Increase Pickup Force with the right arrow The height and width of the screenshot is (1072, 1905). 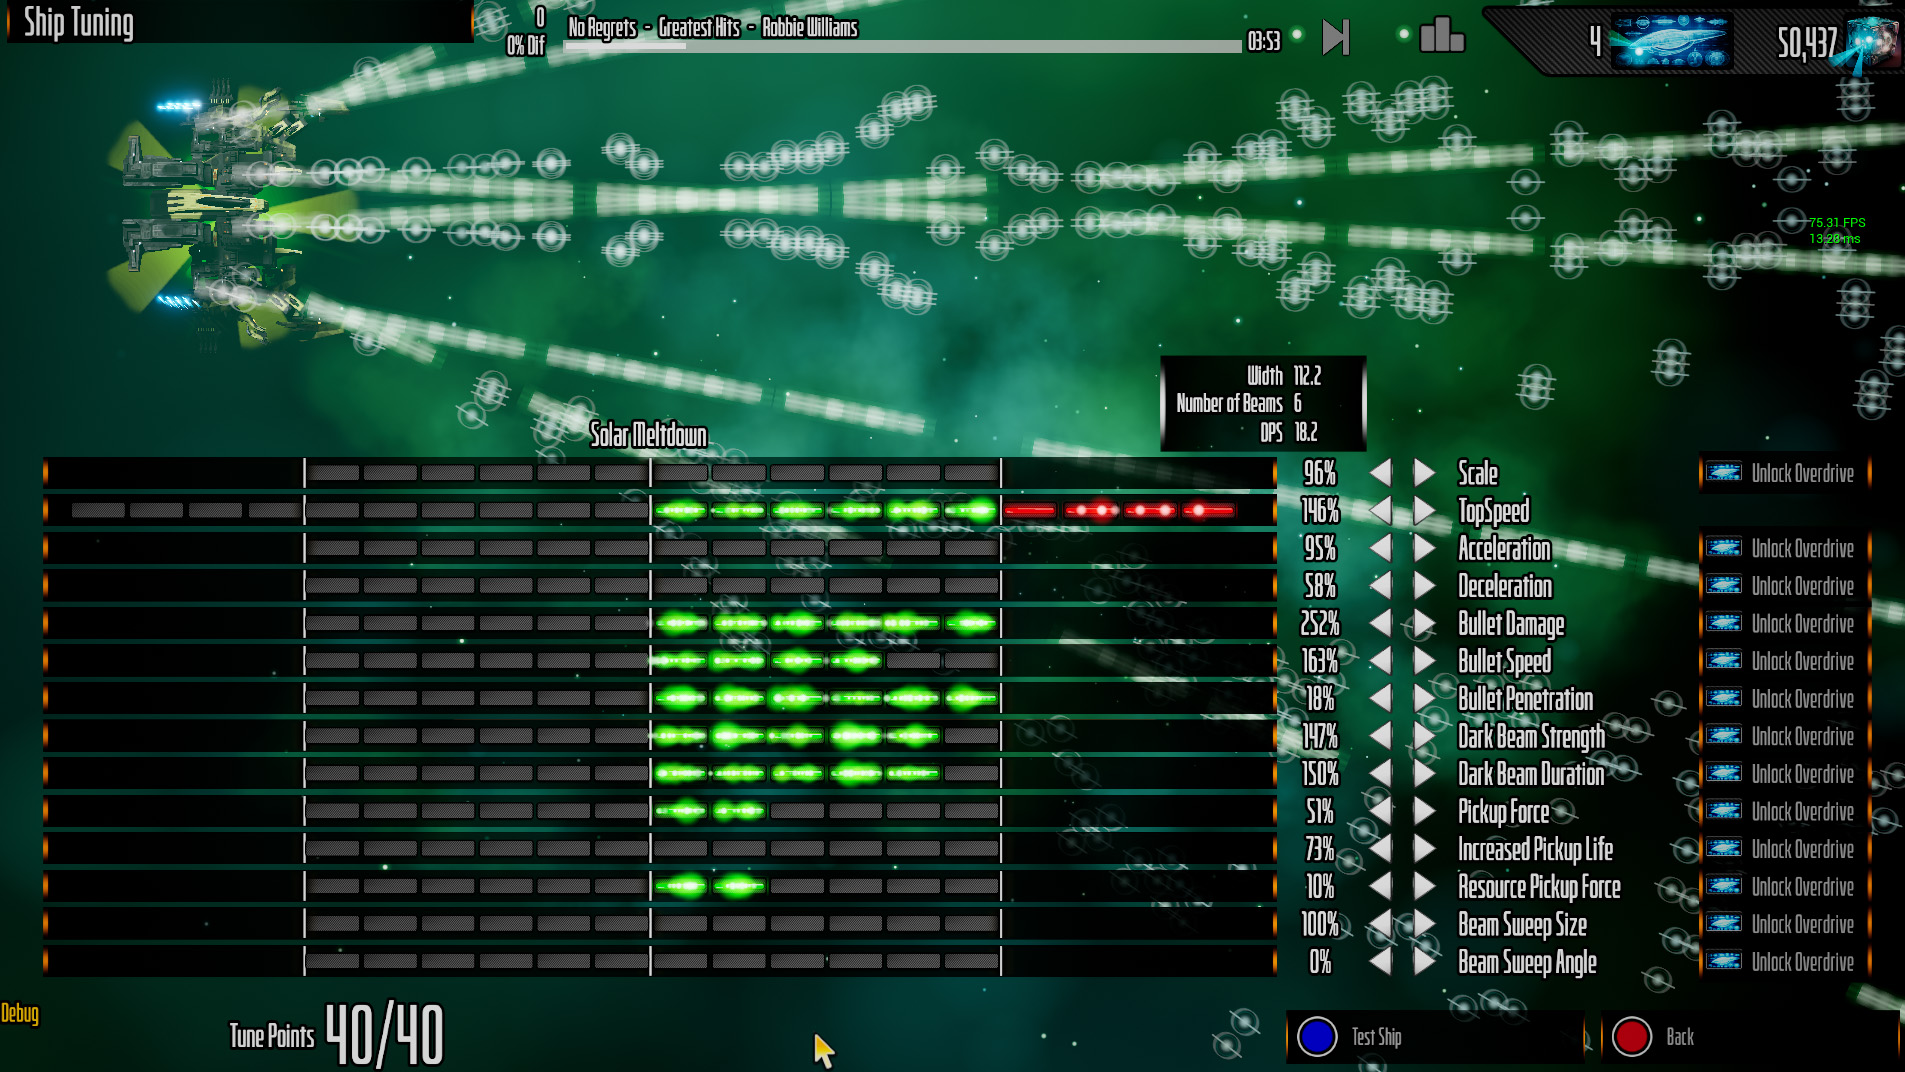(1424, 811)
